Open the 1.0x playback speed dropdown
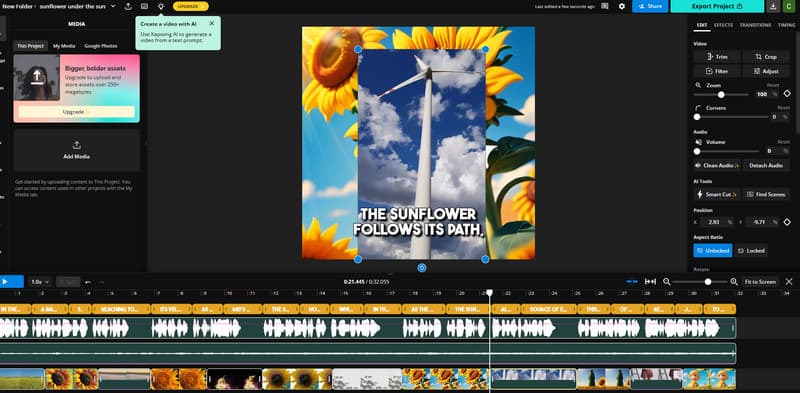Screen dimensions: 800x393 [40, 282]
